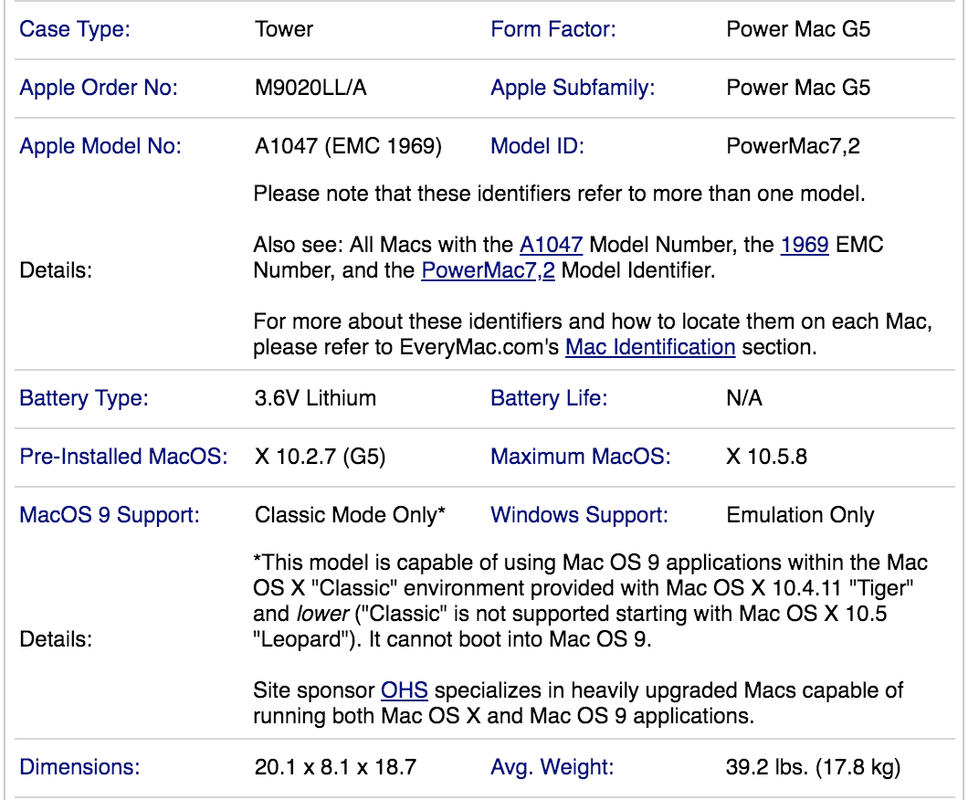Click the dimensions '20.1 x 8.1 x 18.7'

[x=336, y=767]
